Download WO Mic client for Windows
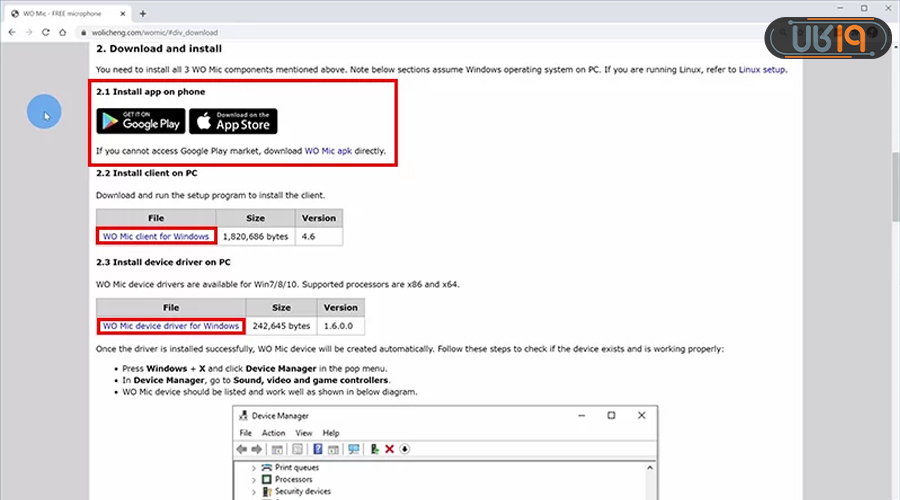The height and width of the screenshot is (500, 900). point(156,237)
